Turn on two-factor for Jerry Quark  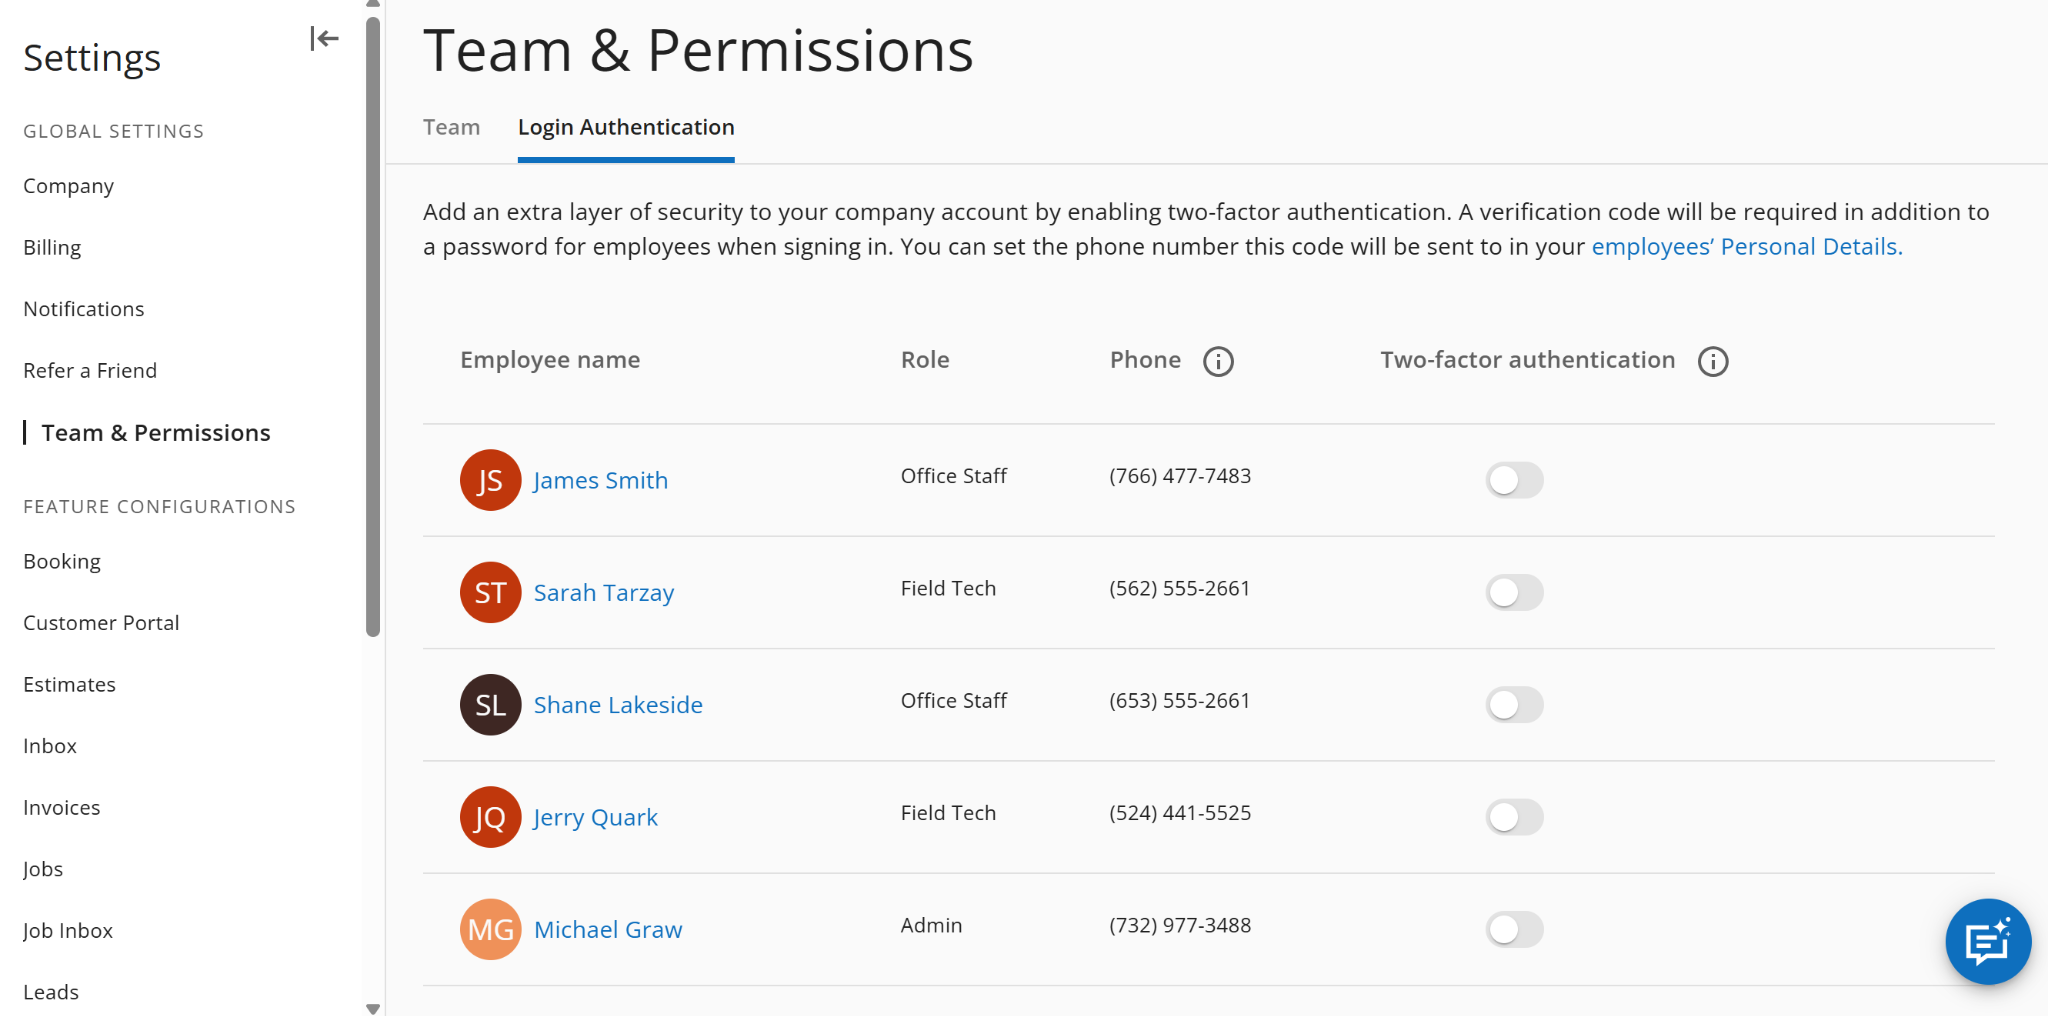(x=1514, y=817)
